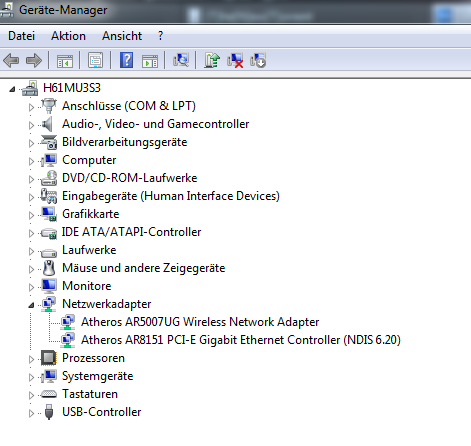The image size is (471, 446).
Task: Expand the USB-Controller category
Action: 31,413
